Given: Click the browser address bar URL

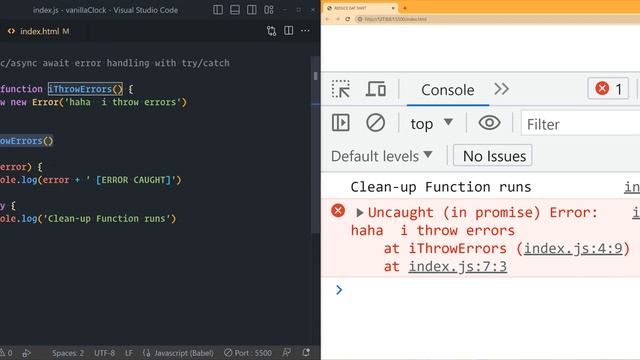Looking at the screenshot, I should coord(395,19).
